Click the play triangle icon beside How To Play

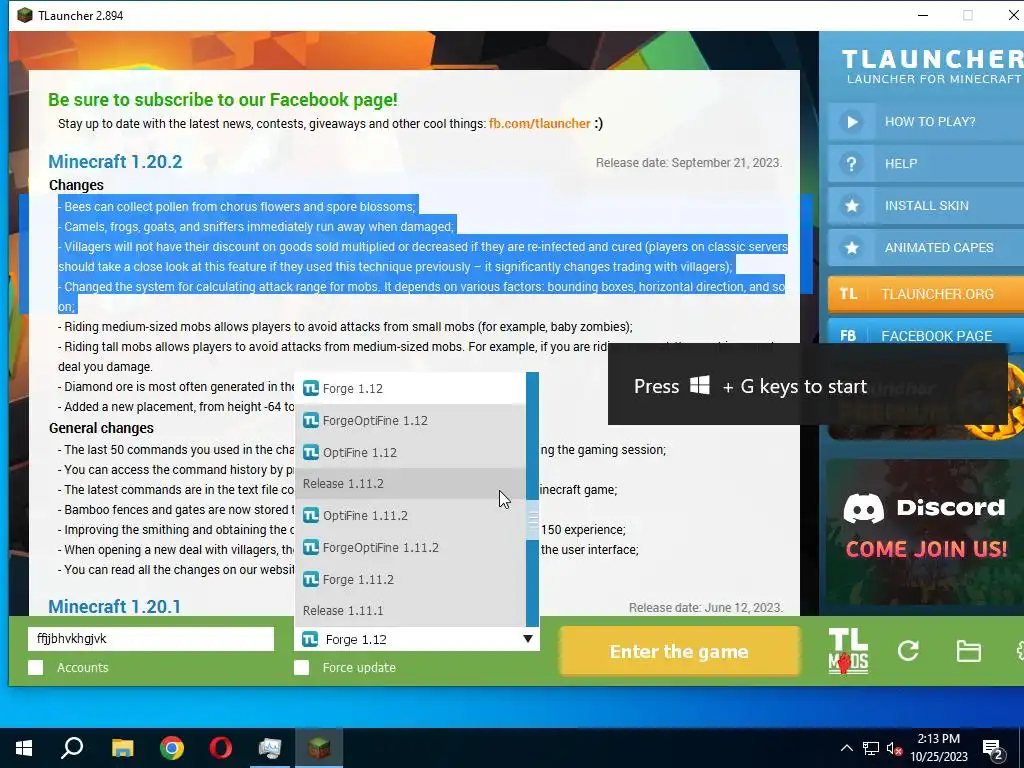coord(852,121)
